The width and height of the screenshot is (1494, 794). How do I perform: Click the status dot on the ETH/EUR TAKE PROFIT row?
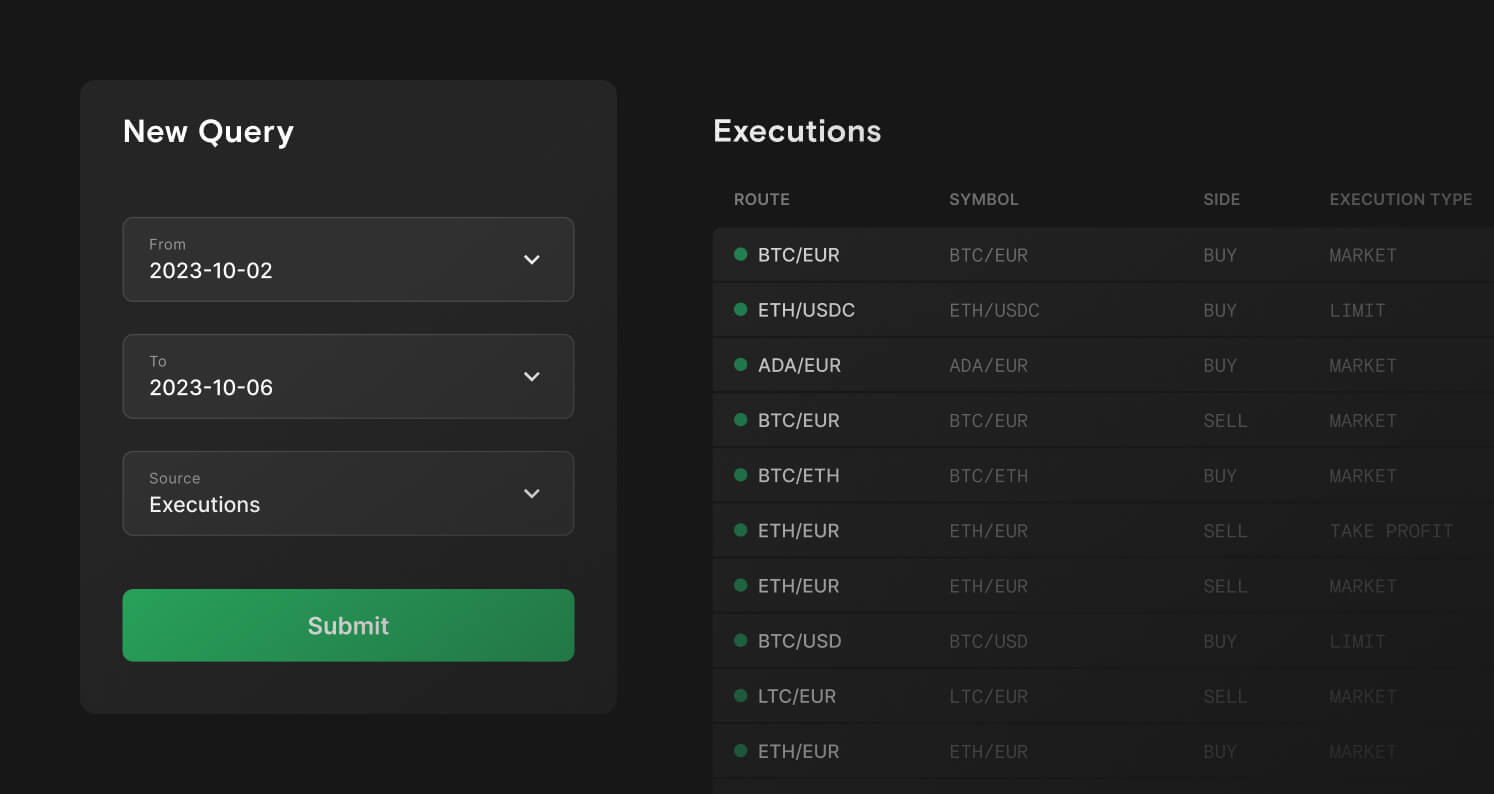[x=741, y=530]
